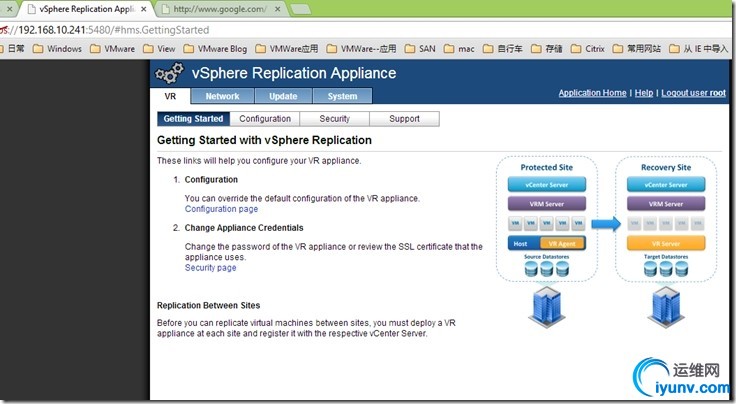Follow the Security page link
The image size is (736, 404).
point(210,267)
